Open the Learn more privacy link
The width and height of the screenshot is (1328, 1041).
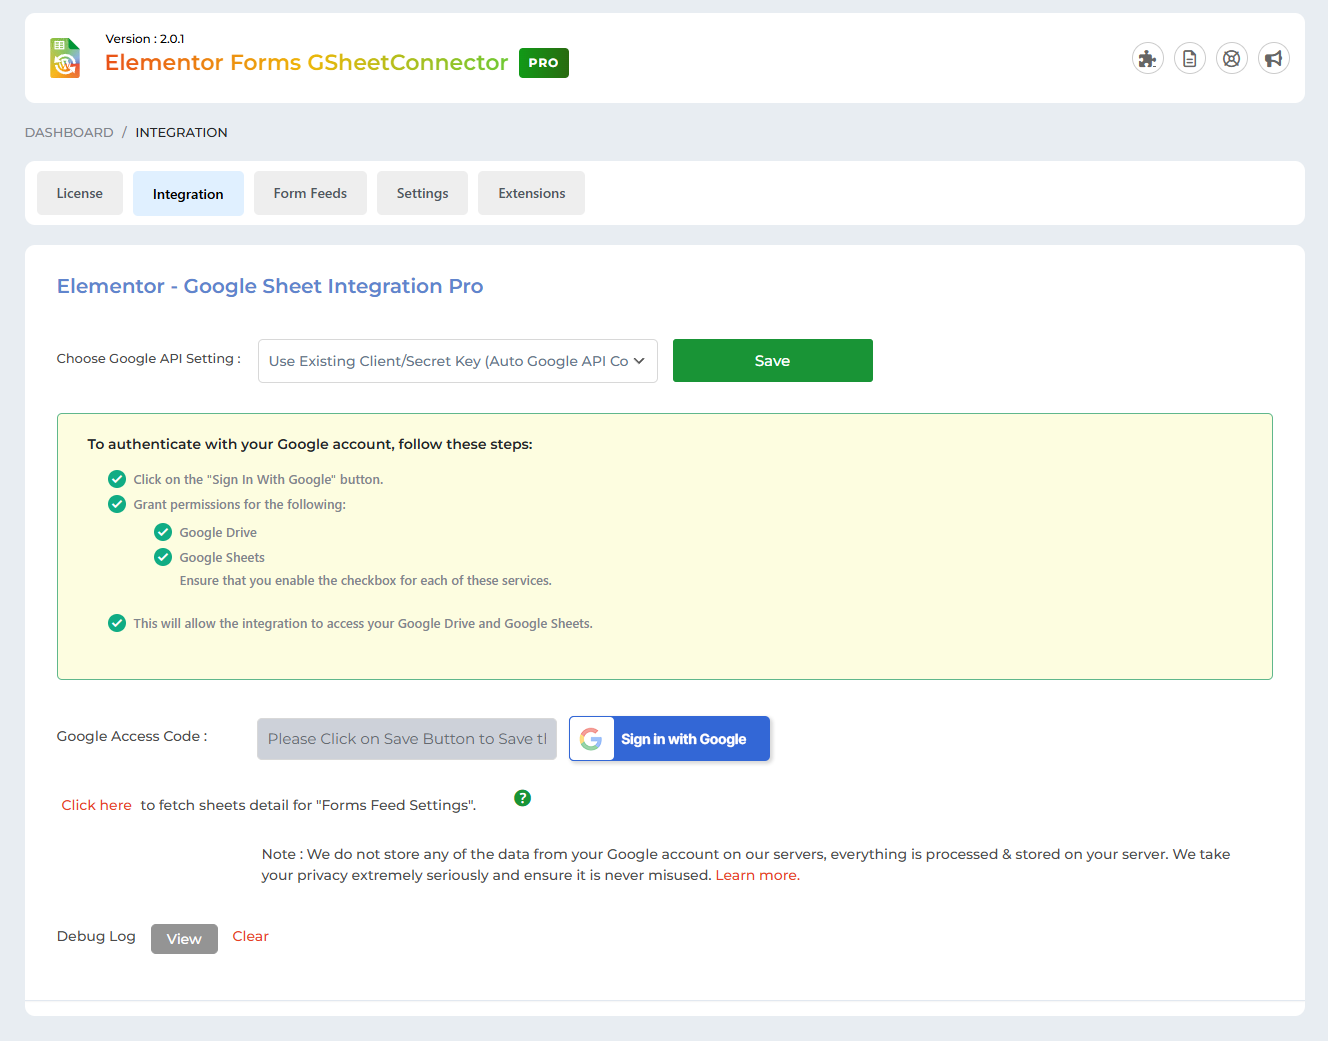pyautogui.click(x=757, y=876)
